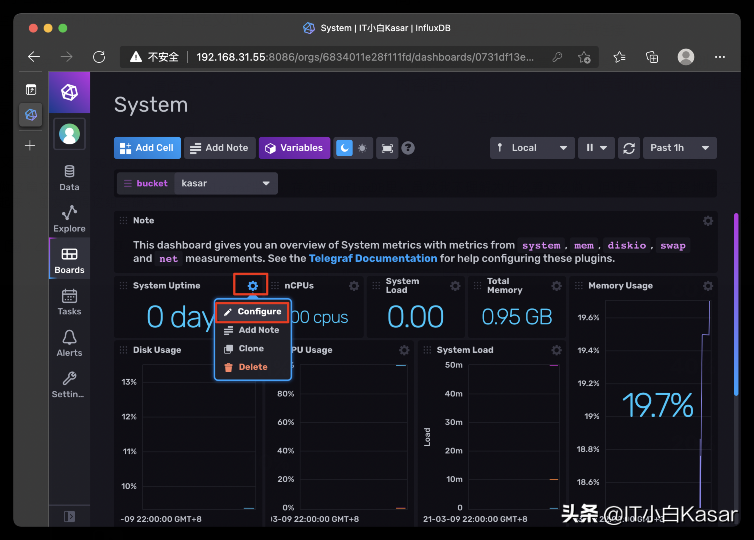
Task: Open the auto-refresh pause dropdown
Action: tap(596, 148)
